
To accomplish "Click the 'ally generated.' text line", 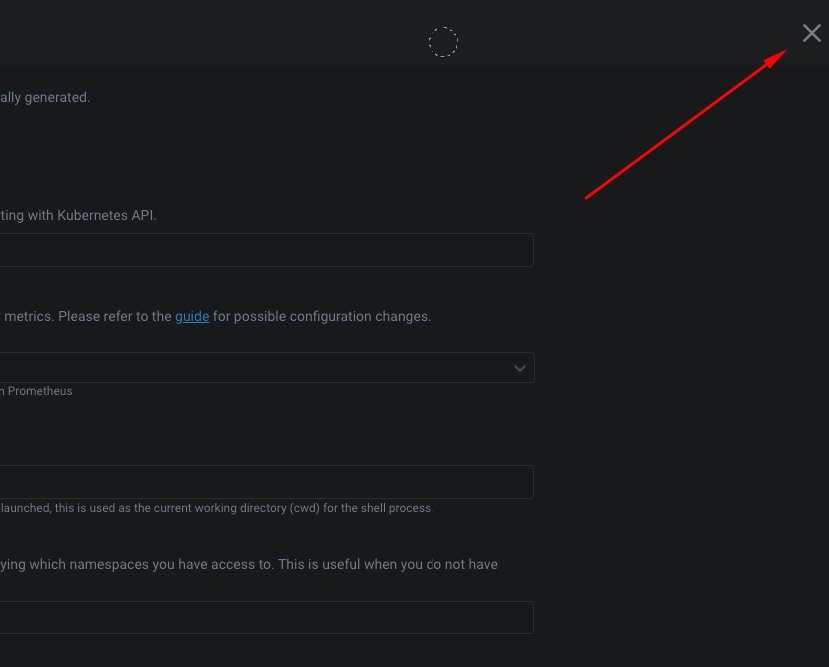I will click(x=45, y=97).
